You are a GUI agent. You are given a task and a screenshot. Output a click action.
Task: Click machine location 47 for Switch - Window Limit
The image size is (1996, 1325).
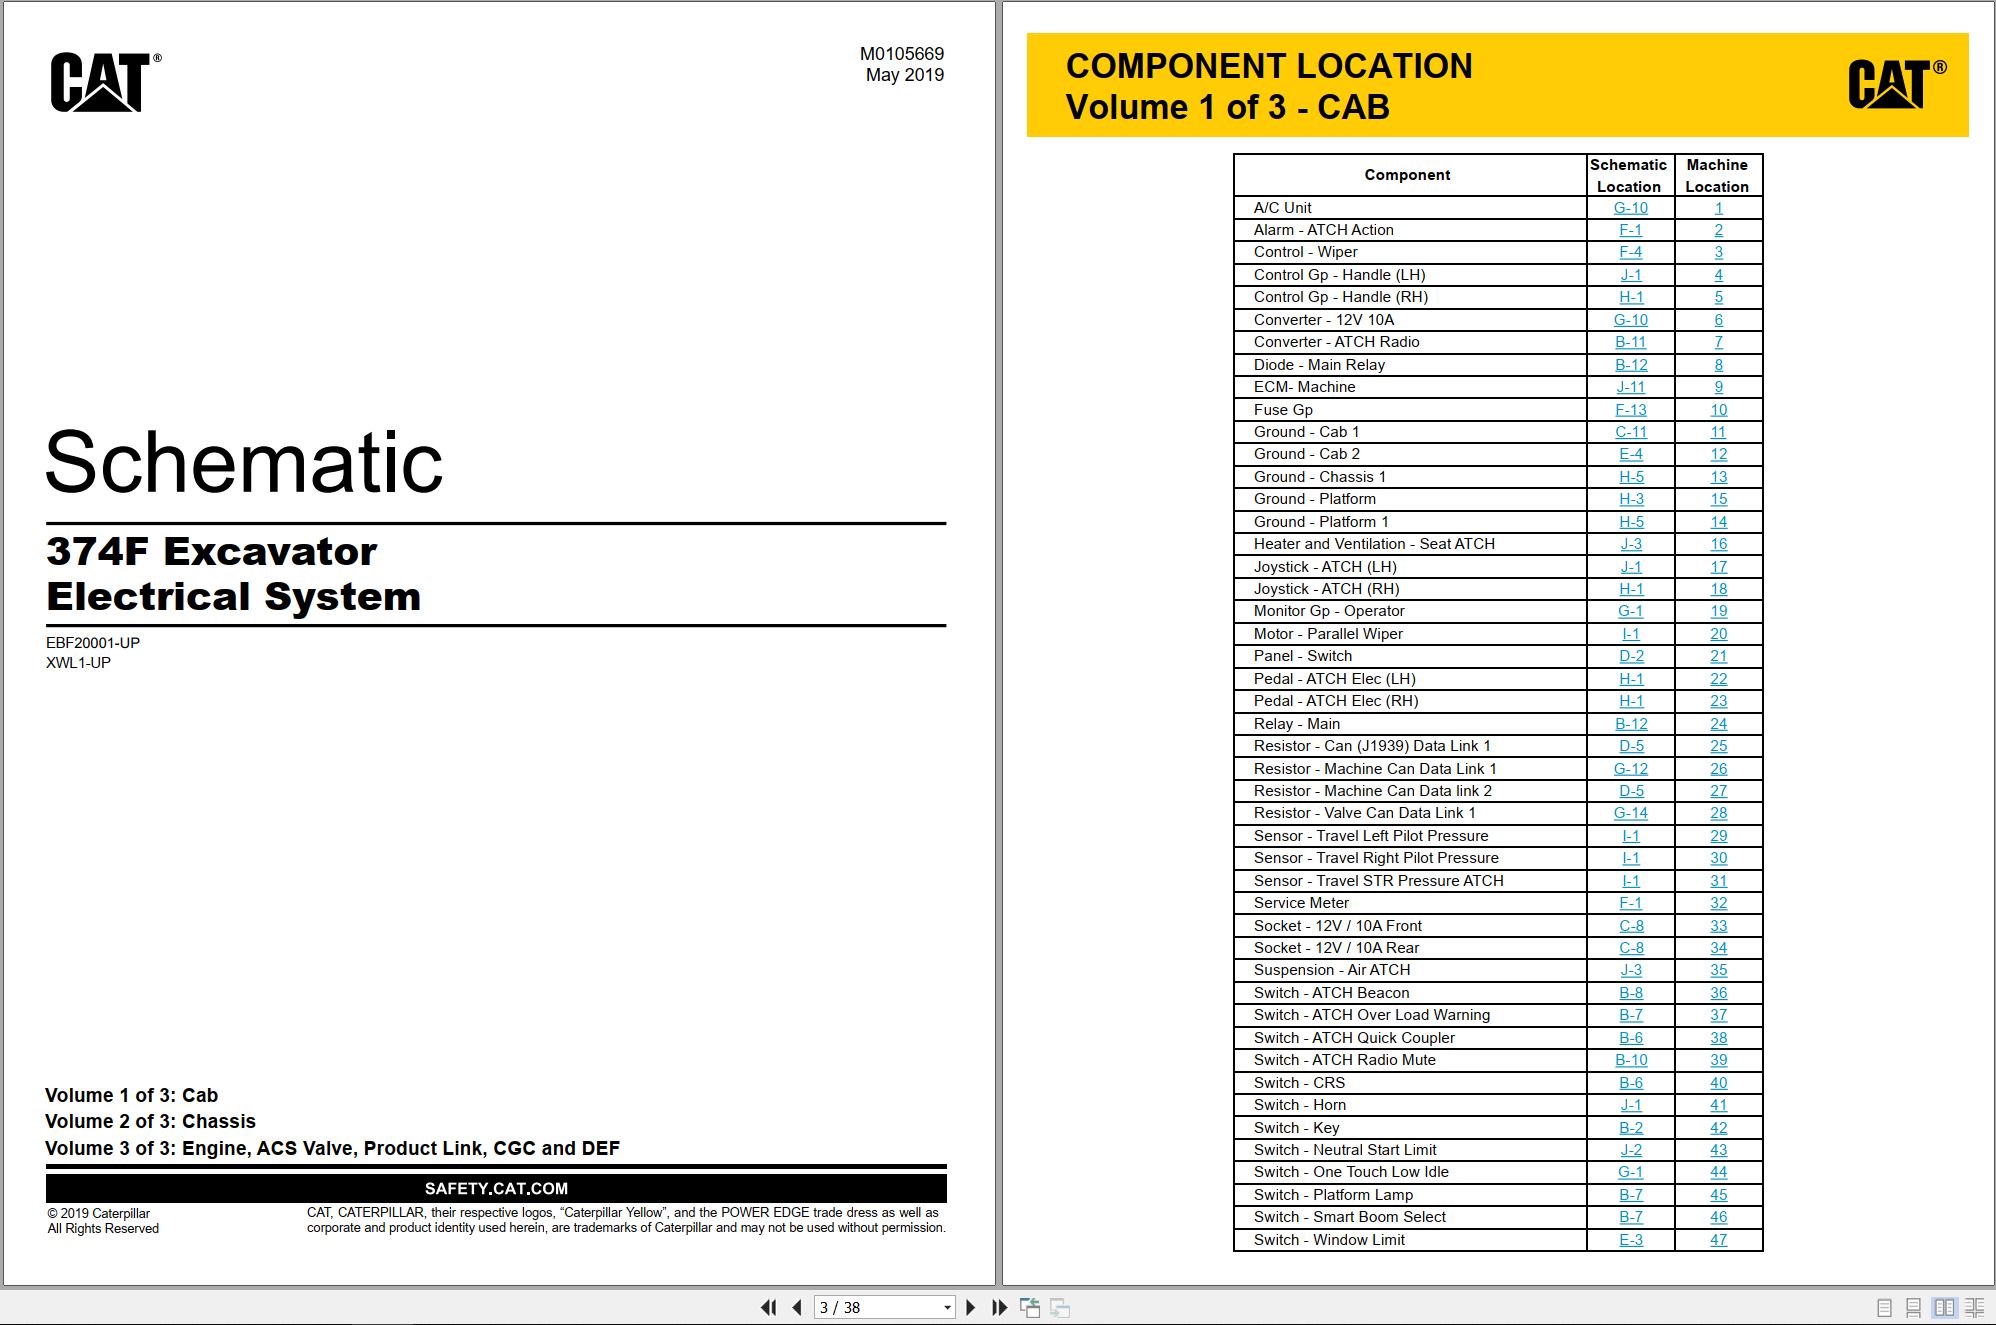(x=1719, y=1240)
